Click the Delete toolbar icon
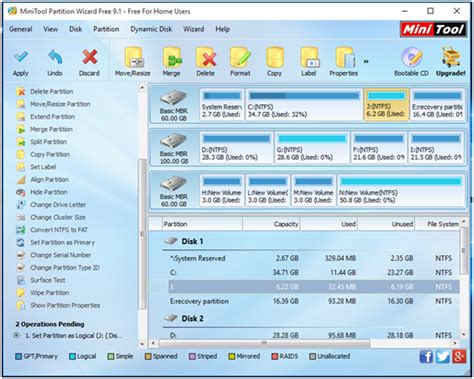This screenshot has width=474, height=379. click(206, 57)
